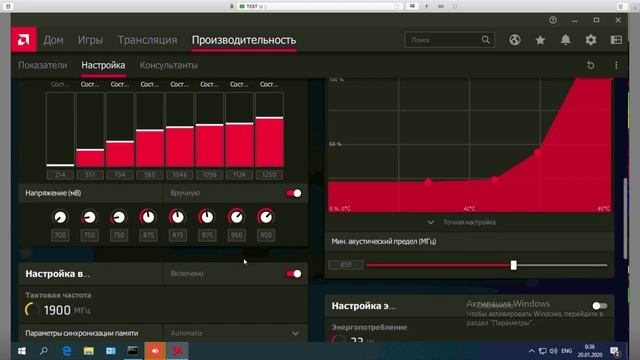Open the command prompt taskbar icon

point(133,351)
